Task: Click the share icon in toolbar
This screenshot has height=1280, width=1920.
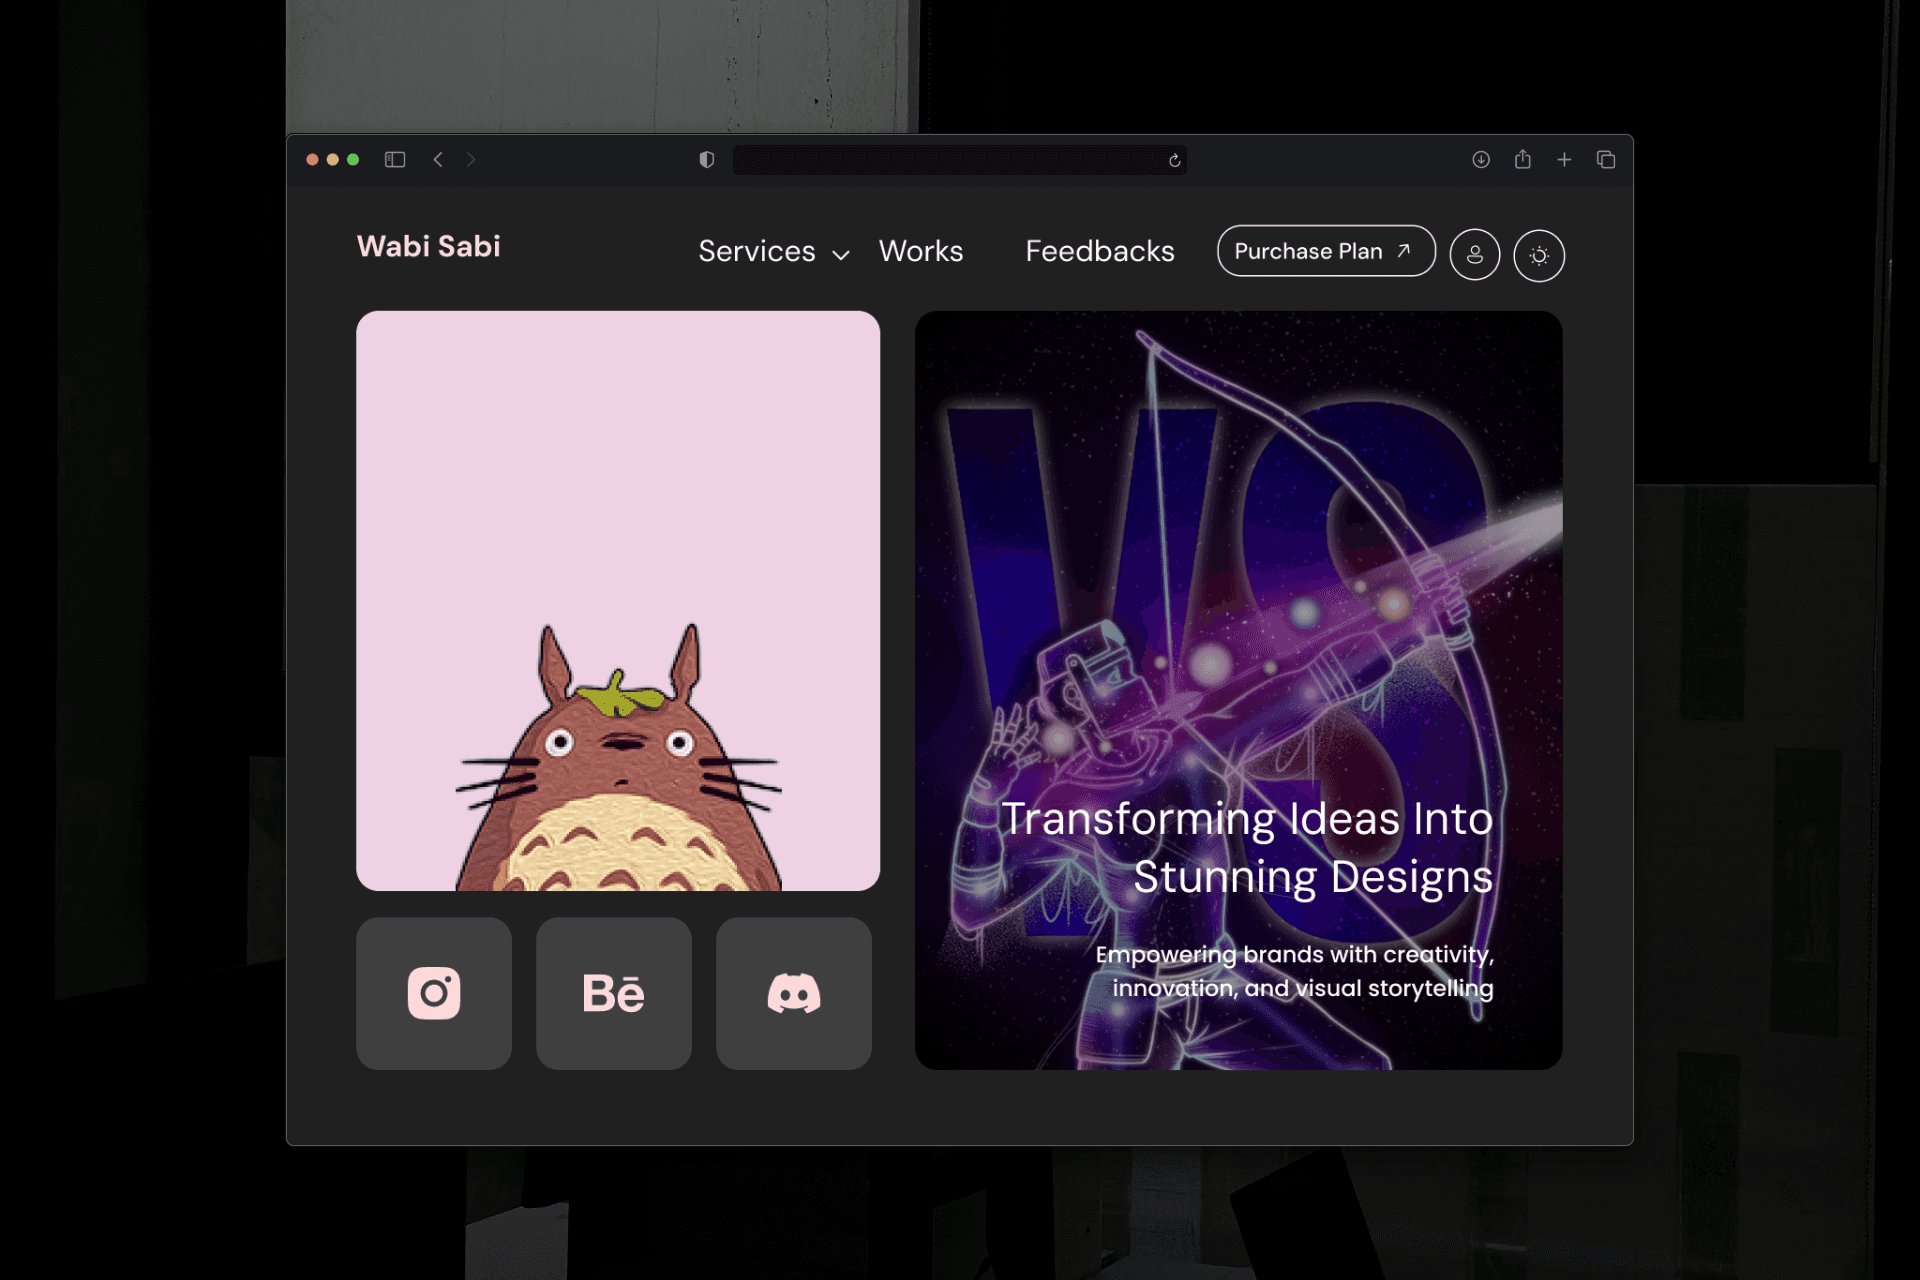Action: click(1522, 160)
